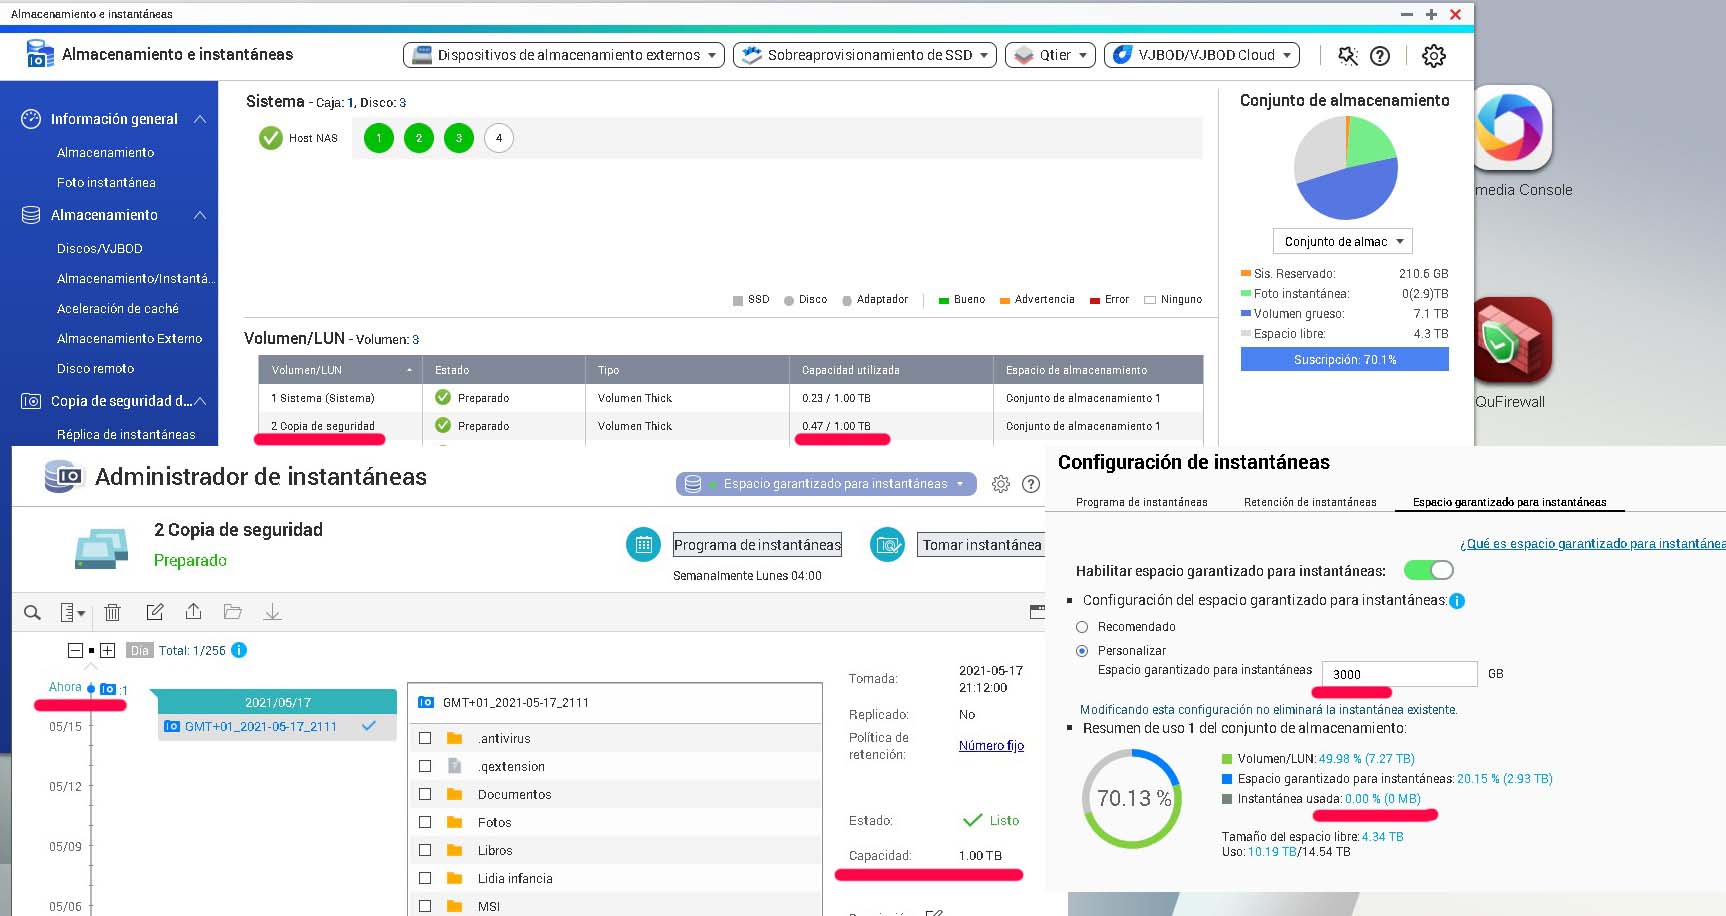Toggle Habilitar espacio garantizado para instantáneas switch

1428,570
